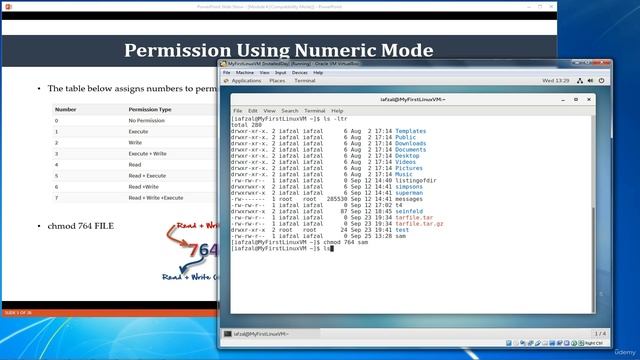The image size is (640, 360).
Task: Click Execute + Write table cell
Action: [147, 153]
